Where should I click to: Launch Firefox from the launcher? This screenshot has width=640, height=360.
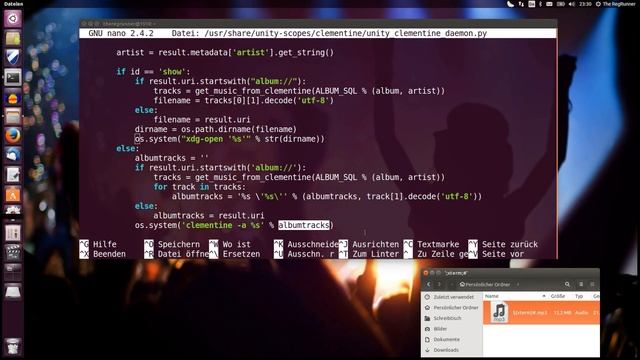[13, 136]
